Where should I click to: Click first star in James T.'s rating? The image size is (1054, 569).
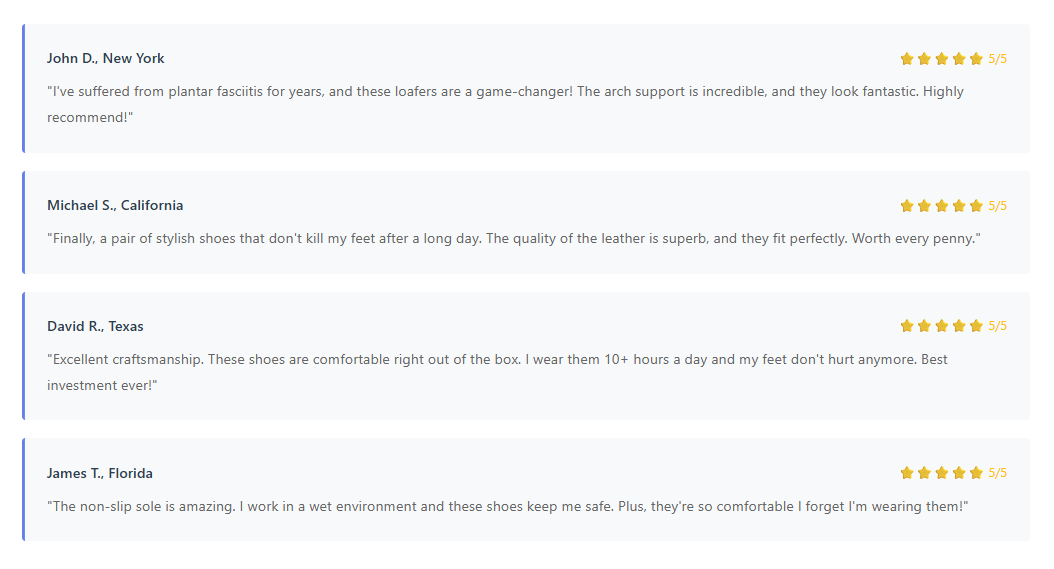(x=907, y=473)
